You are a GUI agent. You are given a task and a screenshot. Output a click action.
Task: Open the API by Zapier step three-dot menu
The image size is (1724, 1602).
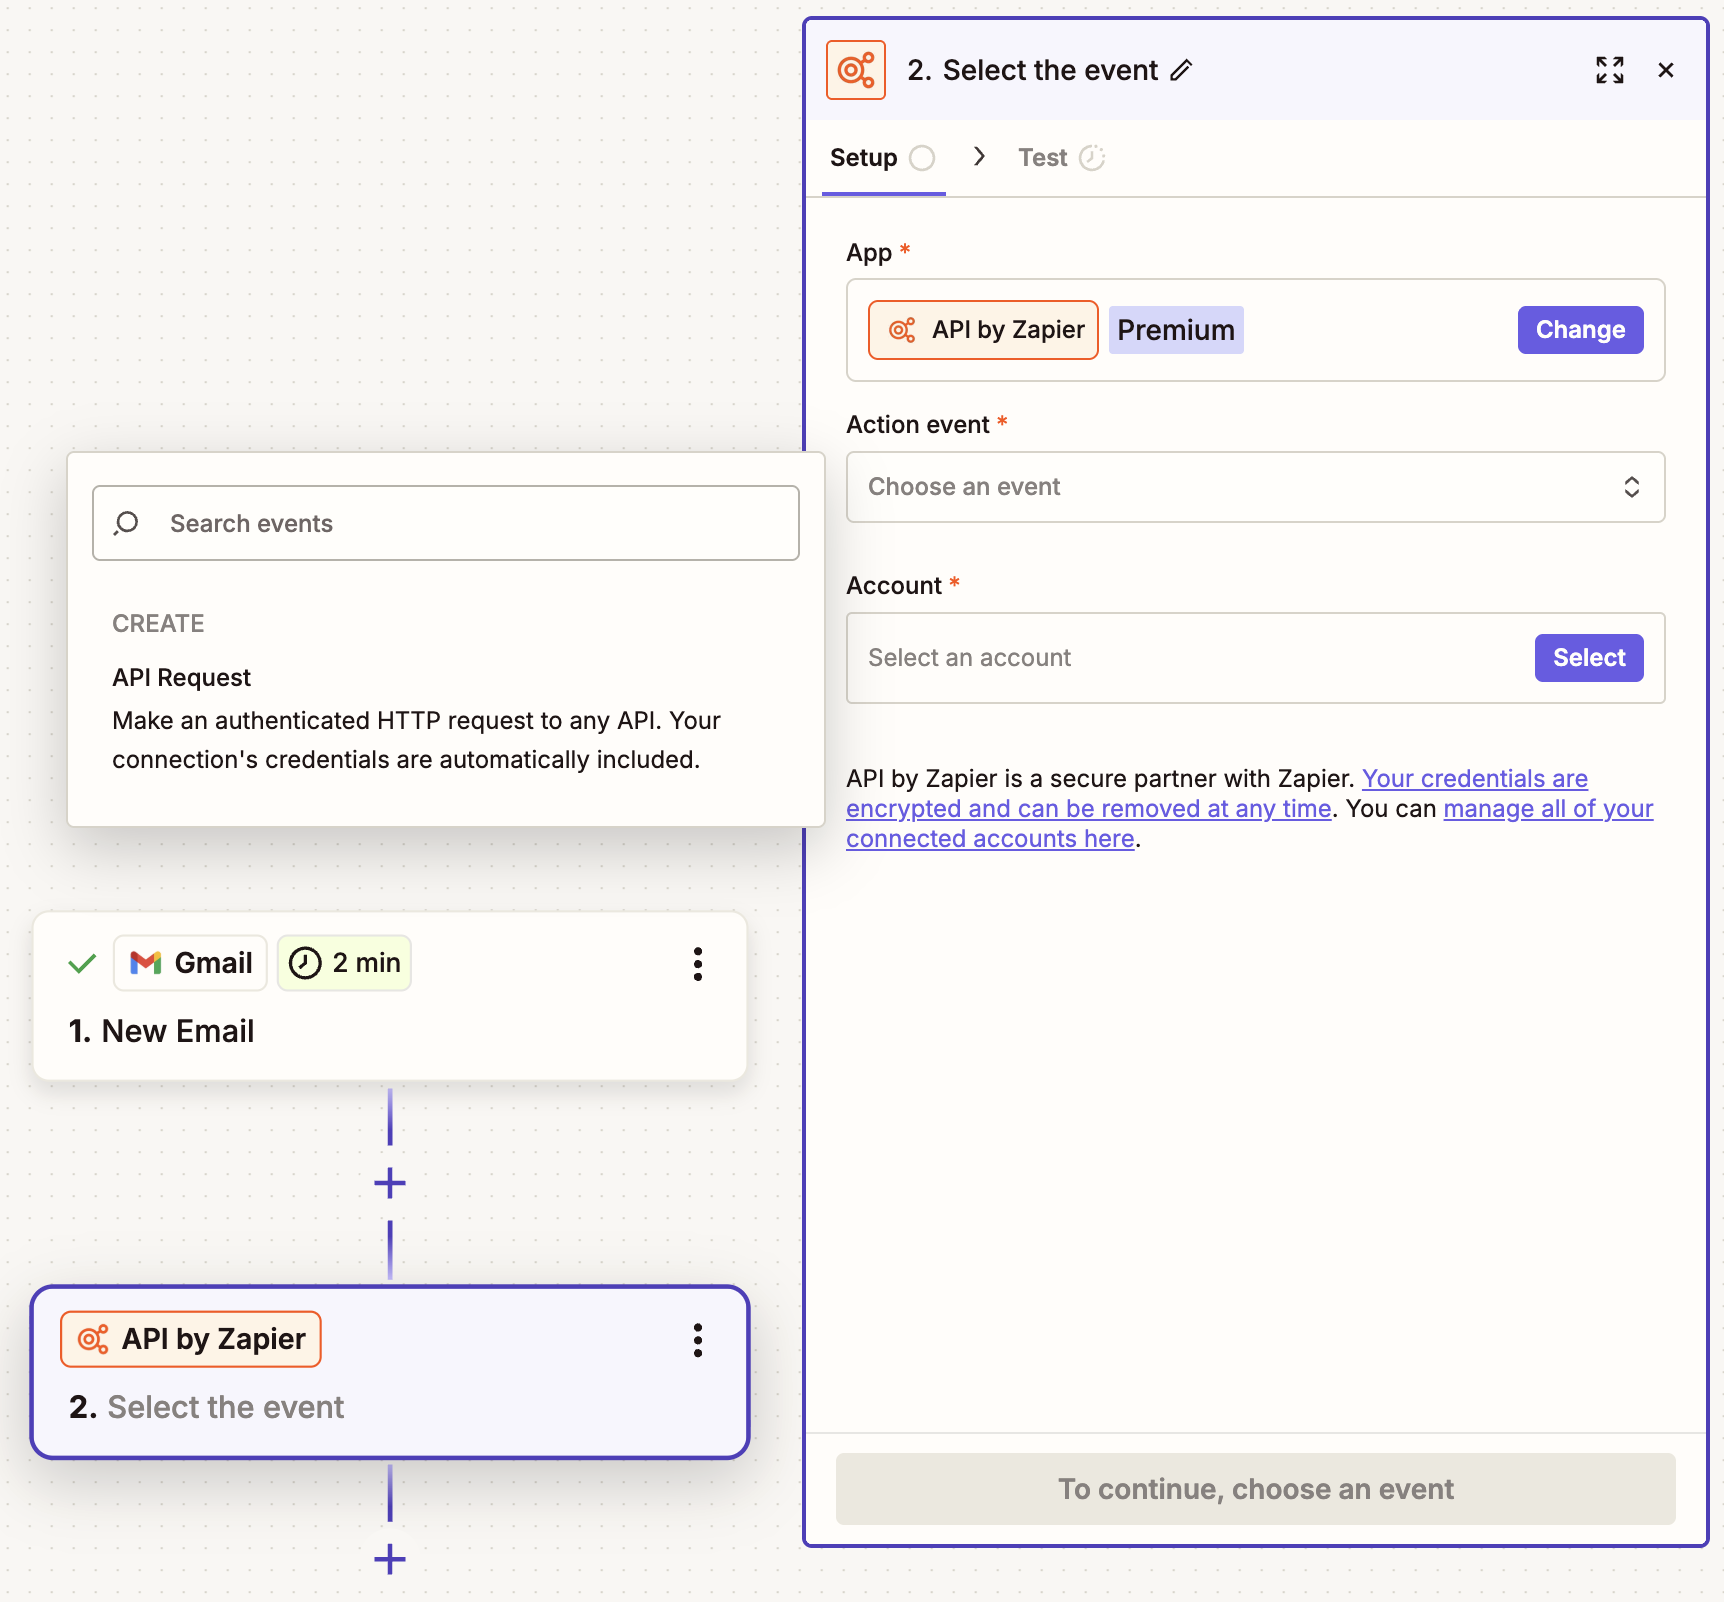698,1340
